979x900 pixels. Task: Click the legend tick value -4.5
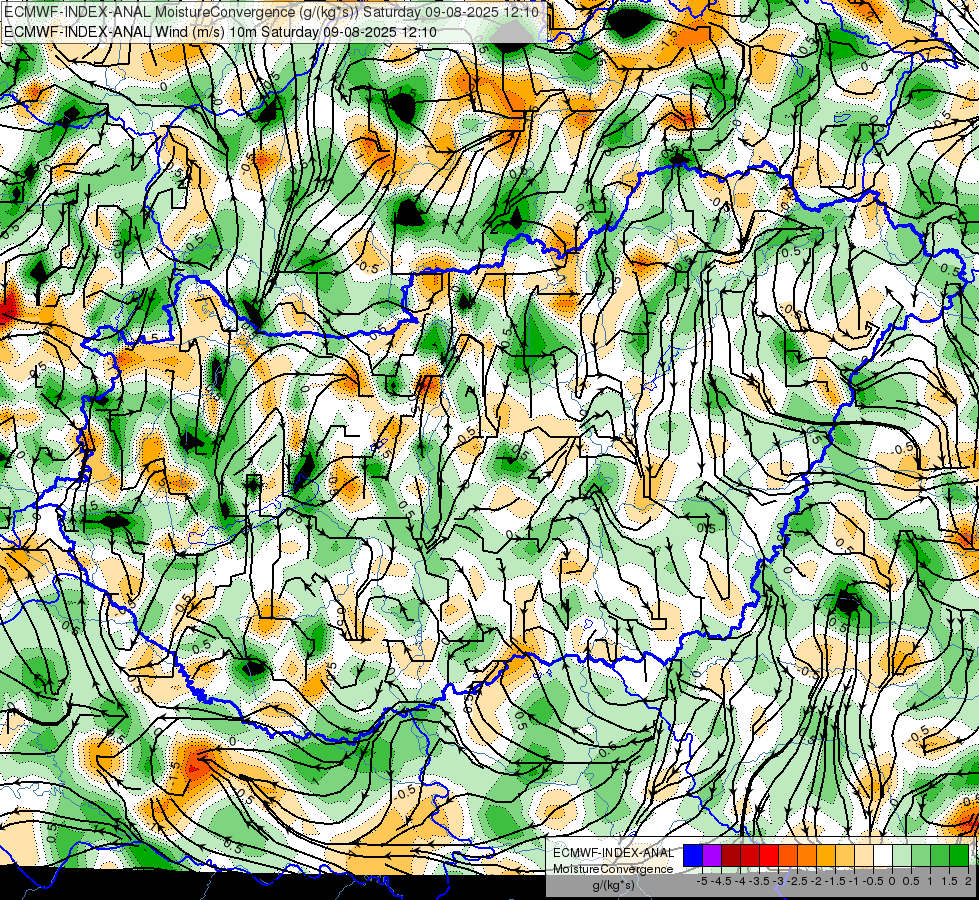pos(722,881)
